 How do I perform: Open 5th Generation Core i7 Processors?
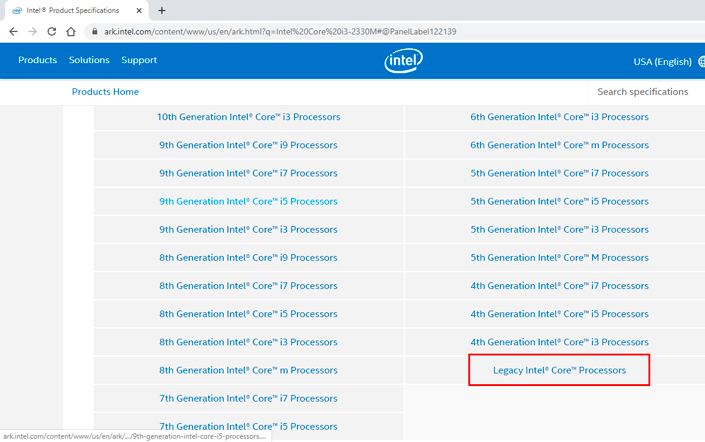pyautogui.click(x=559, y=173)
